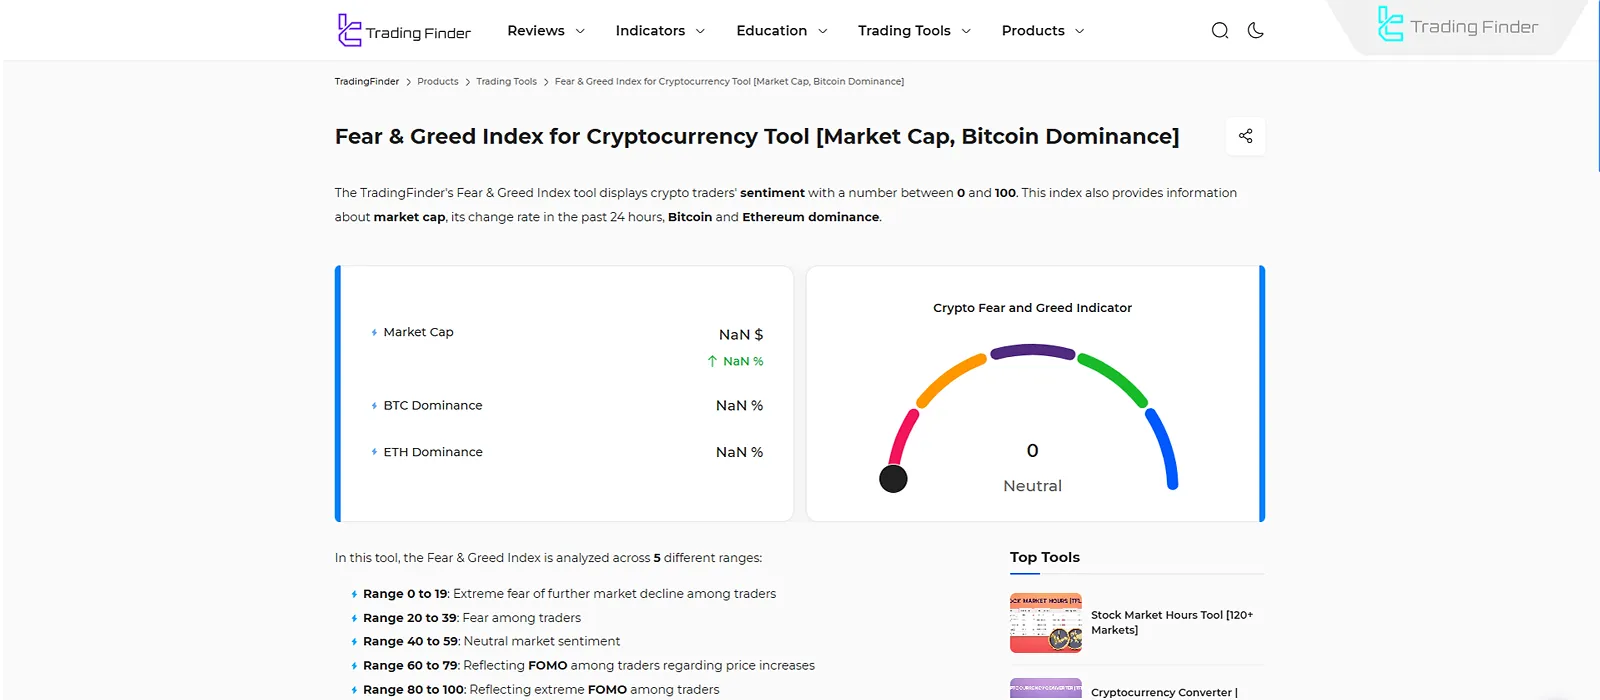This screenshot has width=1600, height=700.
Task: Click the ETH Dominance 'NaN %' value
Action: [x=740, y=452]
